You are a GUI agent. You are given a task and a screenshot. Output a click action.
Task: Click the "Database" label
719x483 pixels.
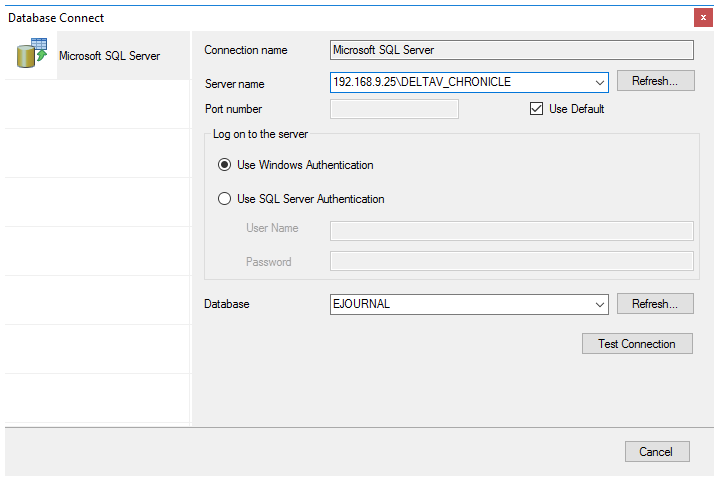(227, 304)
